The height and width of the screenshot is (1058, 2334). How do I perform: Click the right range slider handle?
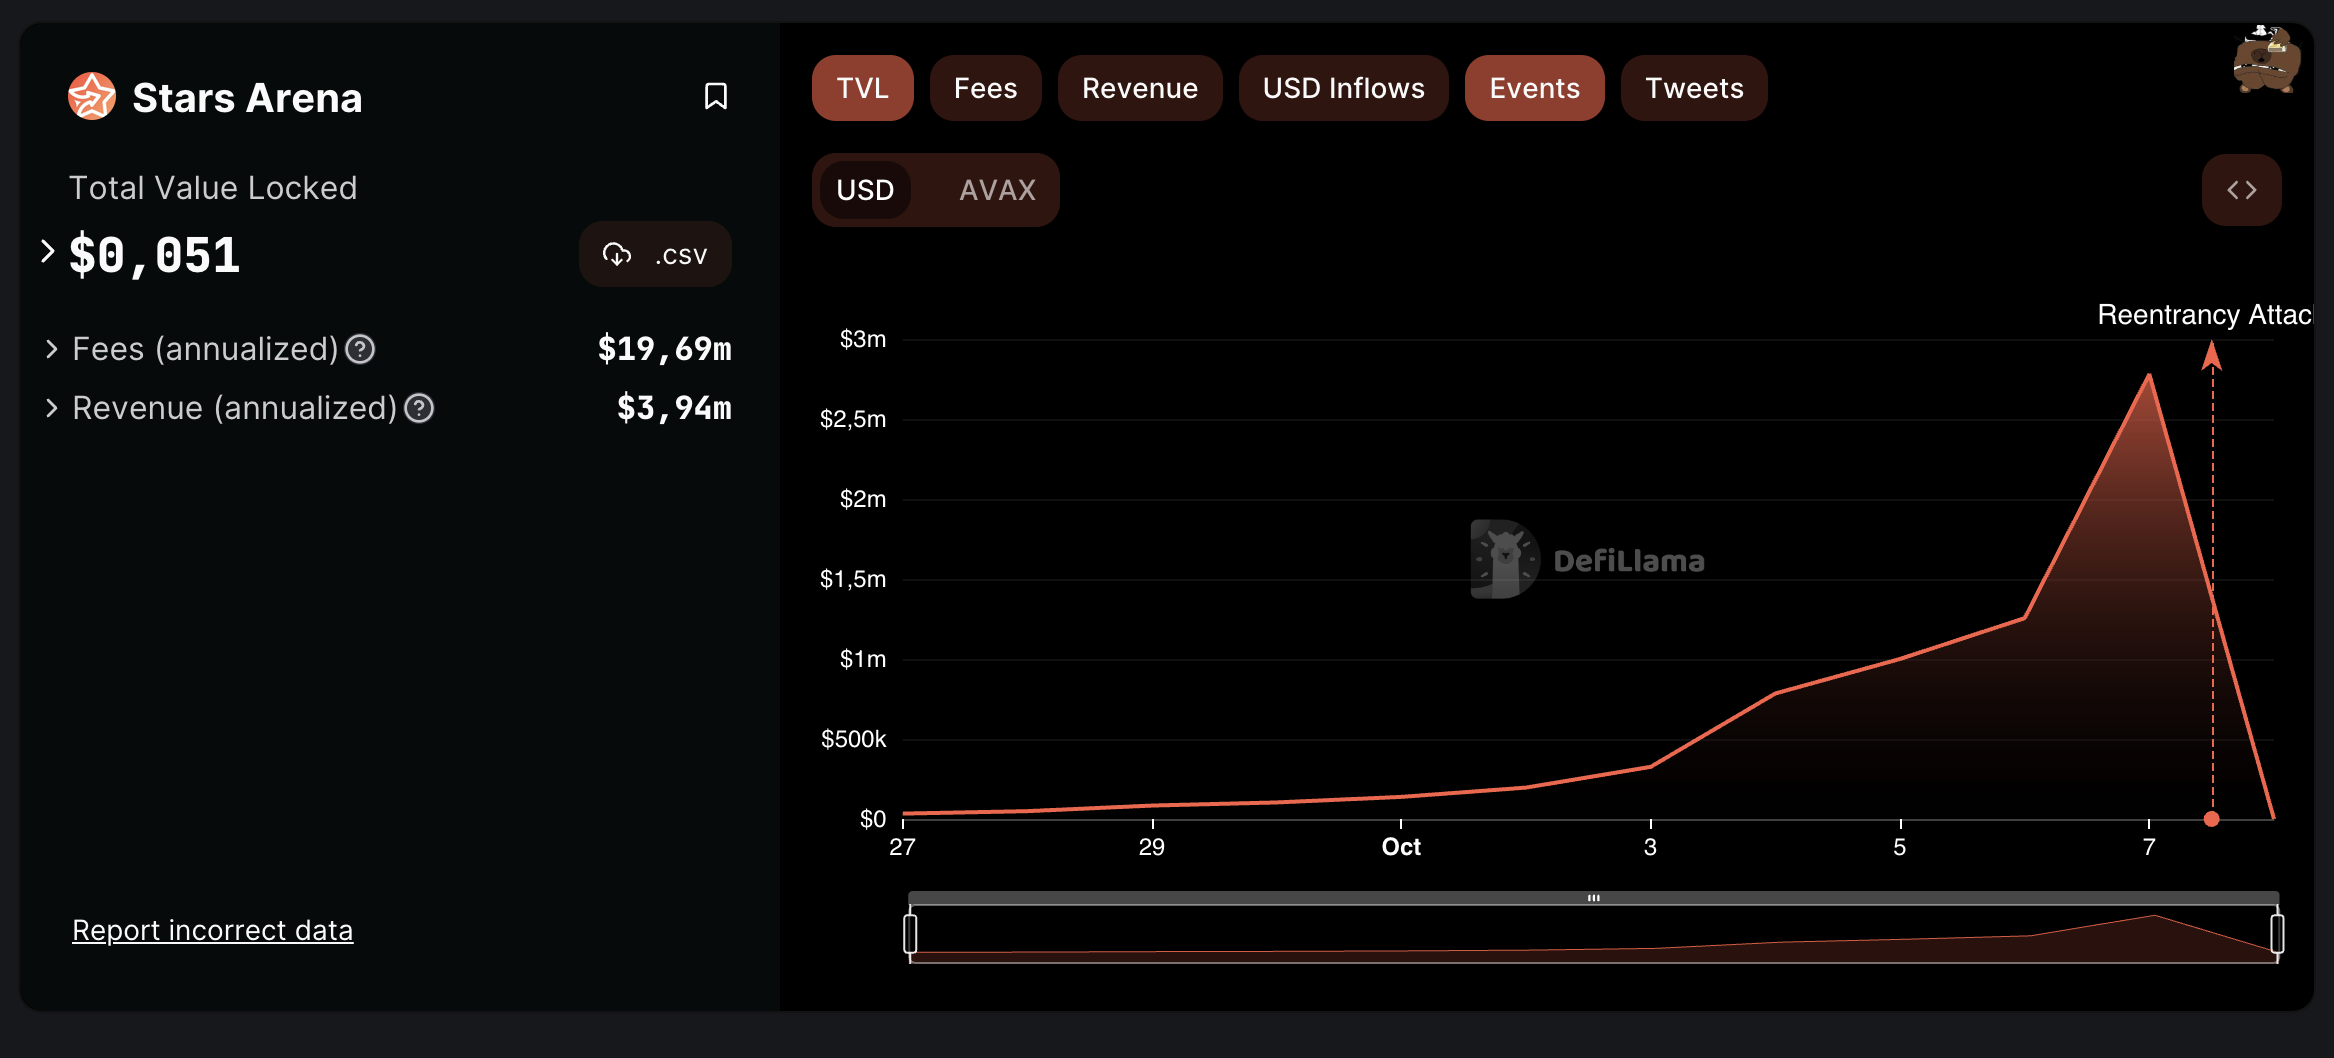tap(2277, 933)
